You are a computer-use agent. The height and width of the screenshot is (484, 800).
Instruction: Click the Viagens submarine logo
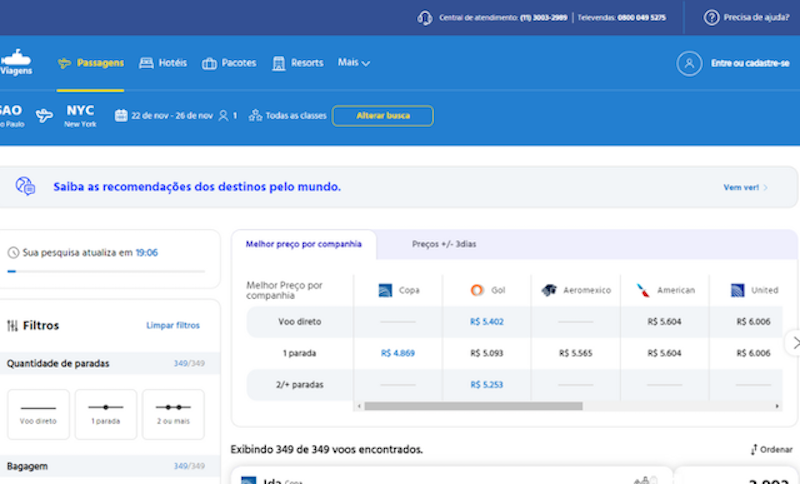point(15,62)
